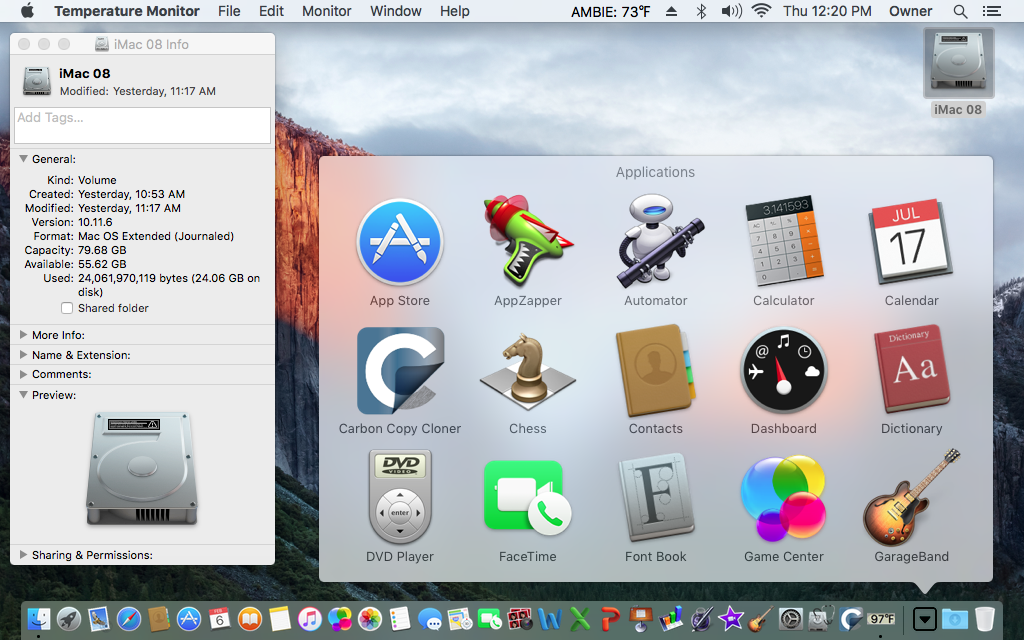The height and width of the screenshot is (640, 1024).
Task: Open Microsoft Excel from the Dock
Action: tap(580, 618)
